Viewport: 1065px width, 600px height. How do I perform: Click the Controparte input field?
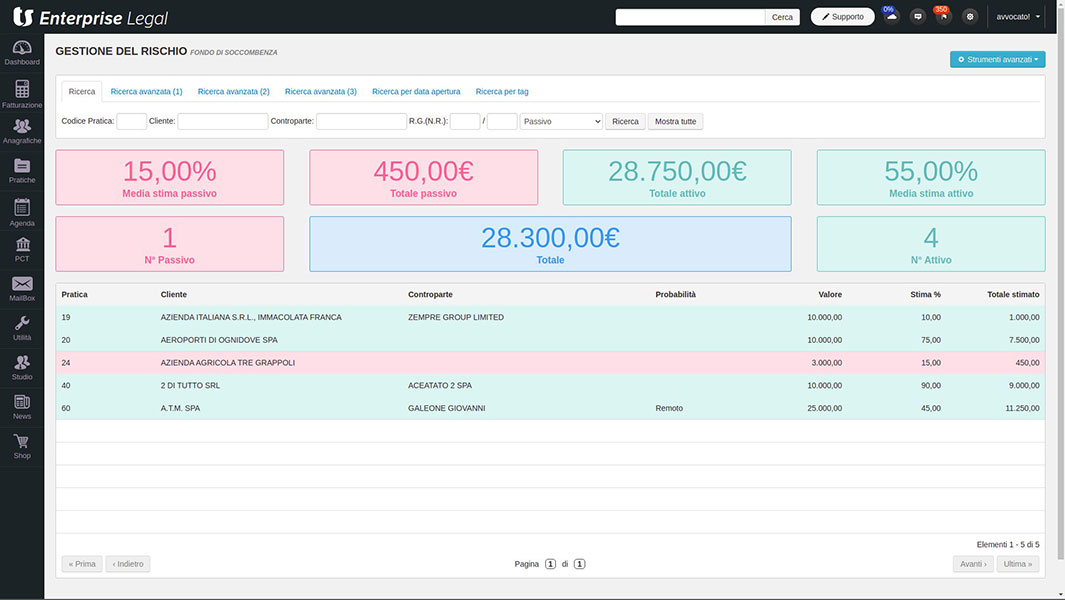[x=361, y=122]
